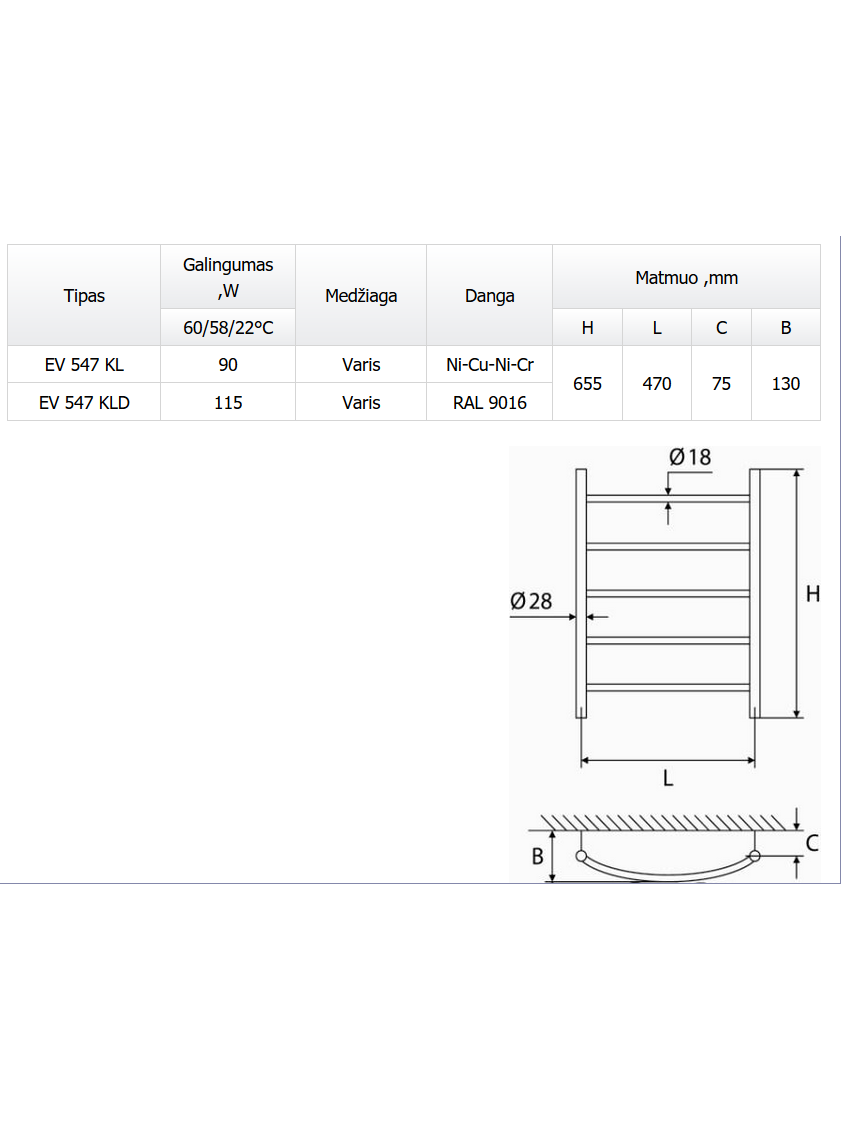Click the "Ø28" label in the drawing

click(x=531, y=601)
